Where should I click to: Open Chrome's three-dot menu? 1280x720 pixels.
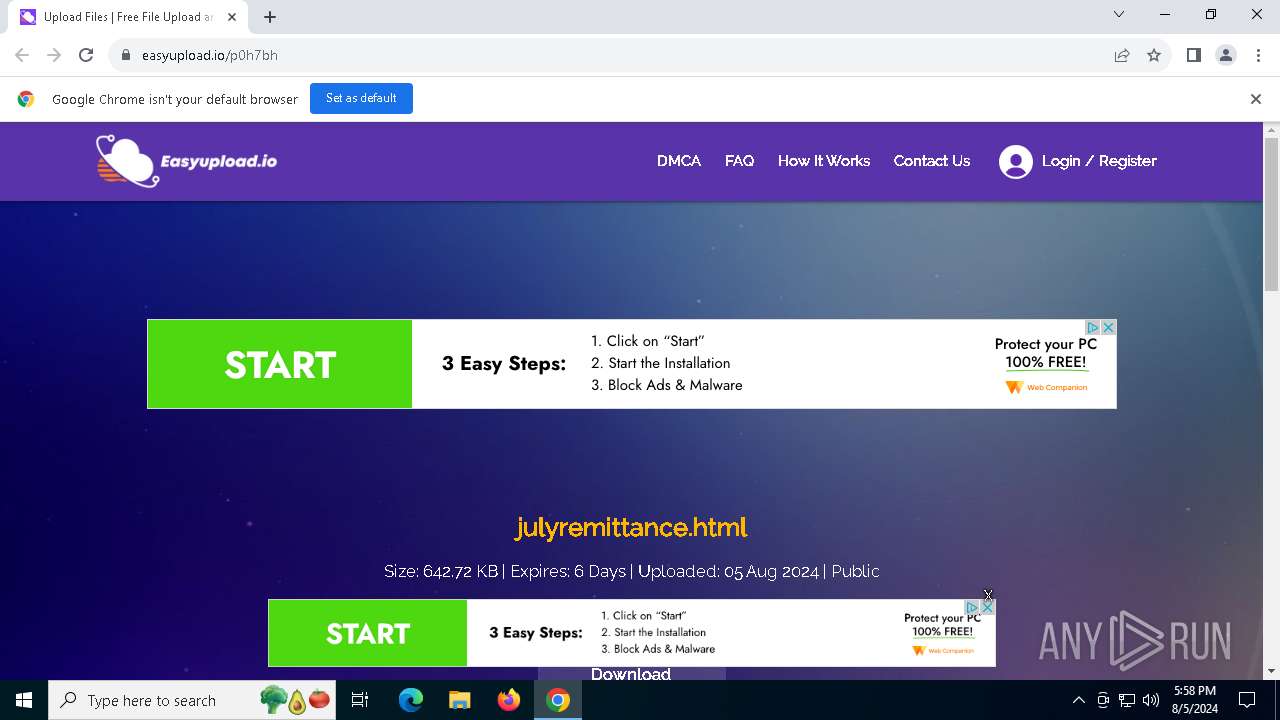(1258, 56)
